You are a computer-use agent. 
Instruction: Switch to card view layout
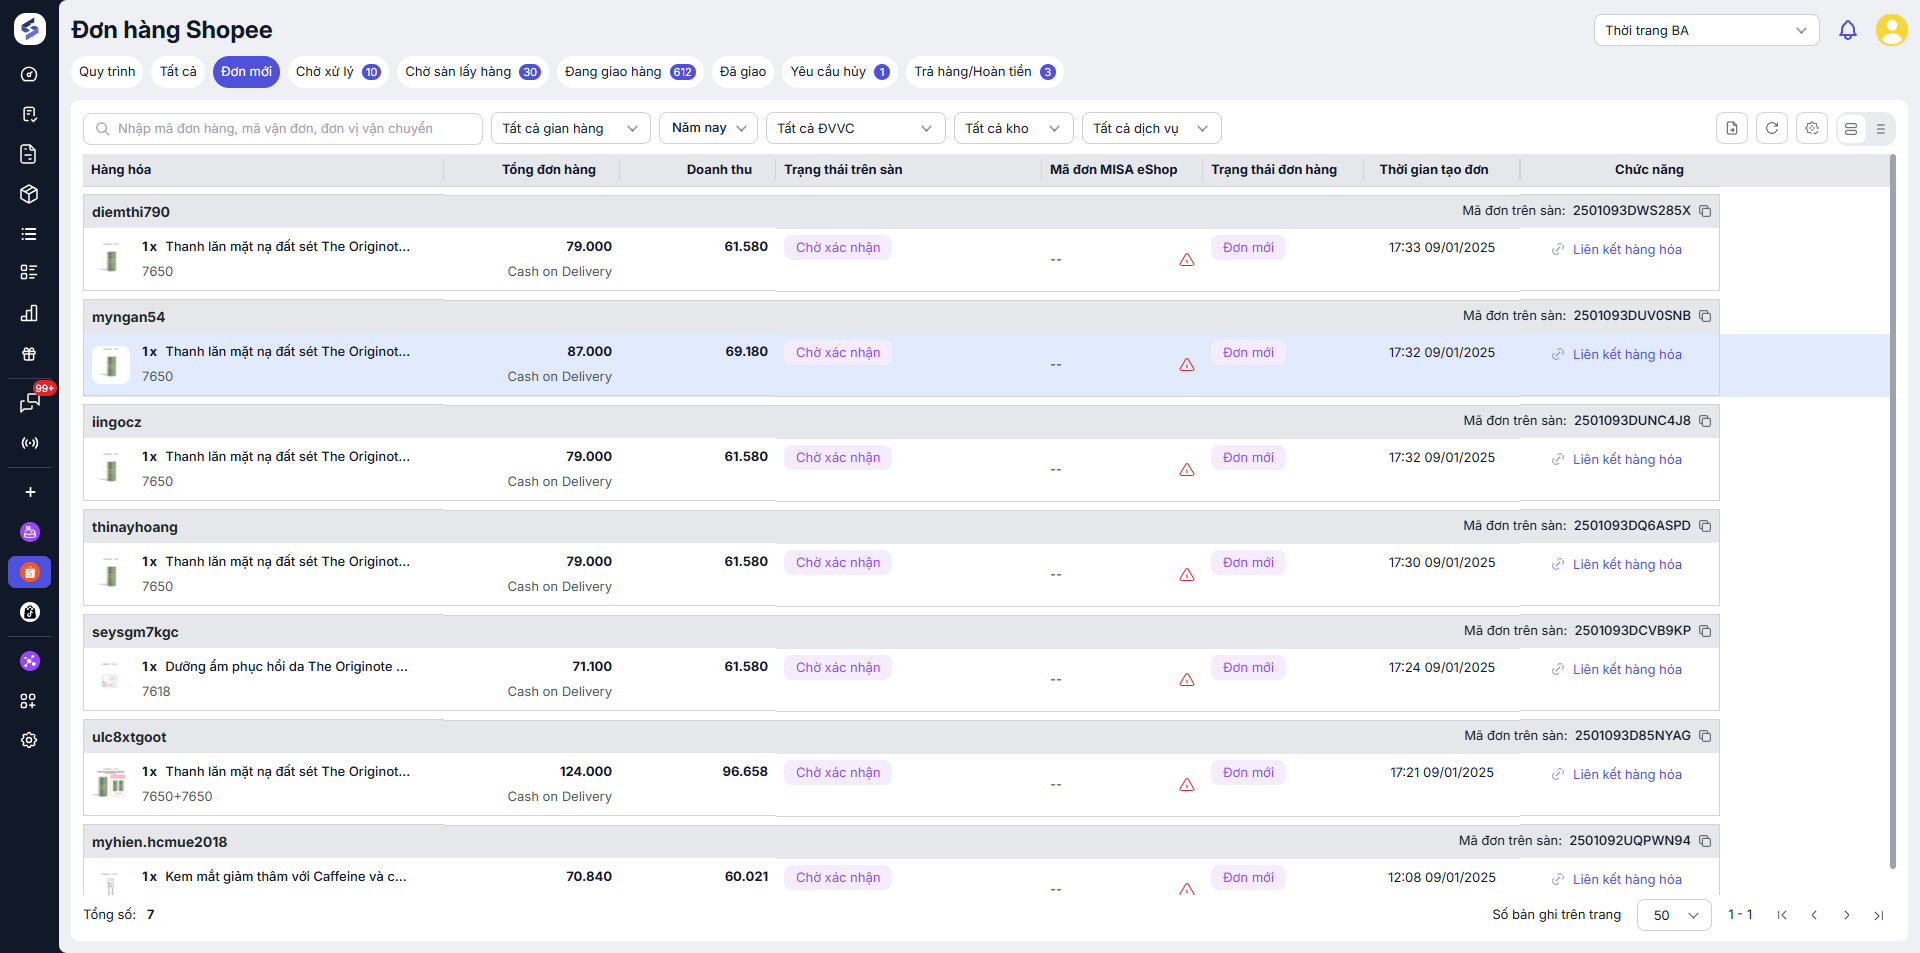coord(1851,129)
